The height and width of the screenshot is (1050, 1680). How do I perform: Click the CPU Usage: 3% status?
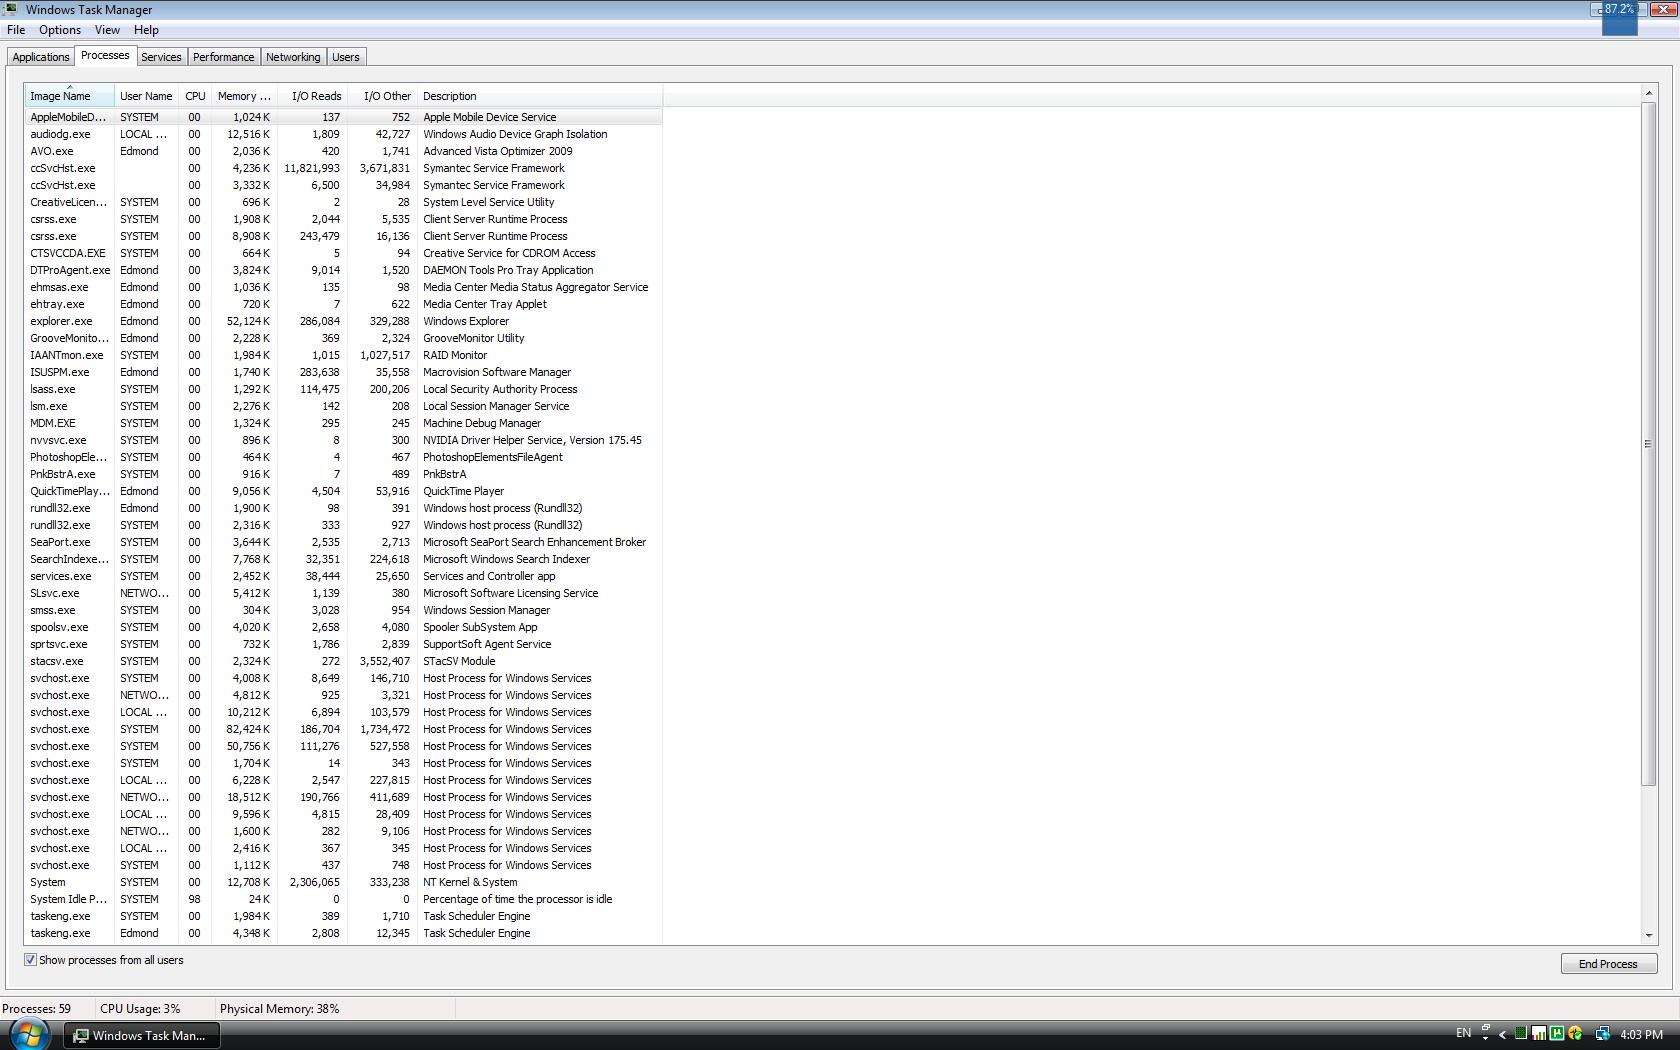point(140,1008)
